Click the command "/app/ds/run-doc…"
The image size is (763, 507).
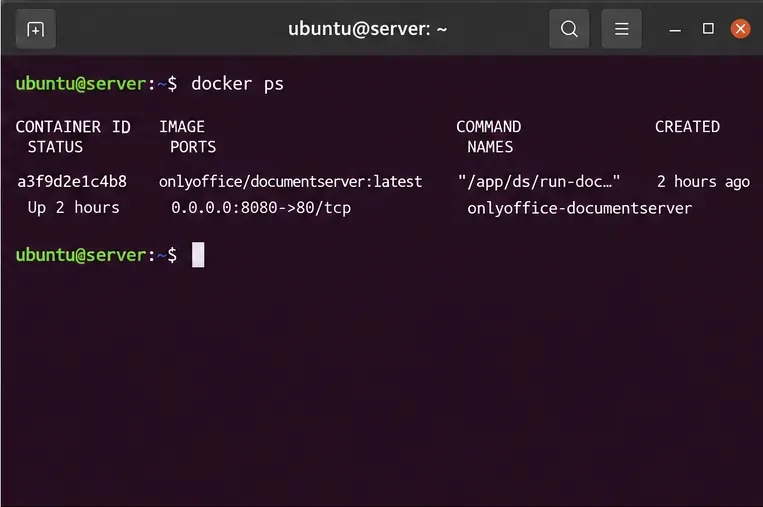coord(539,181)
